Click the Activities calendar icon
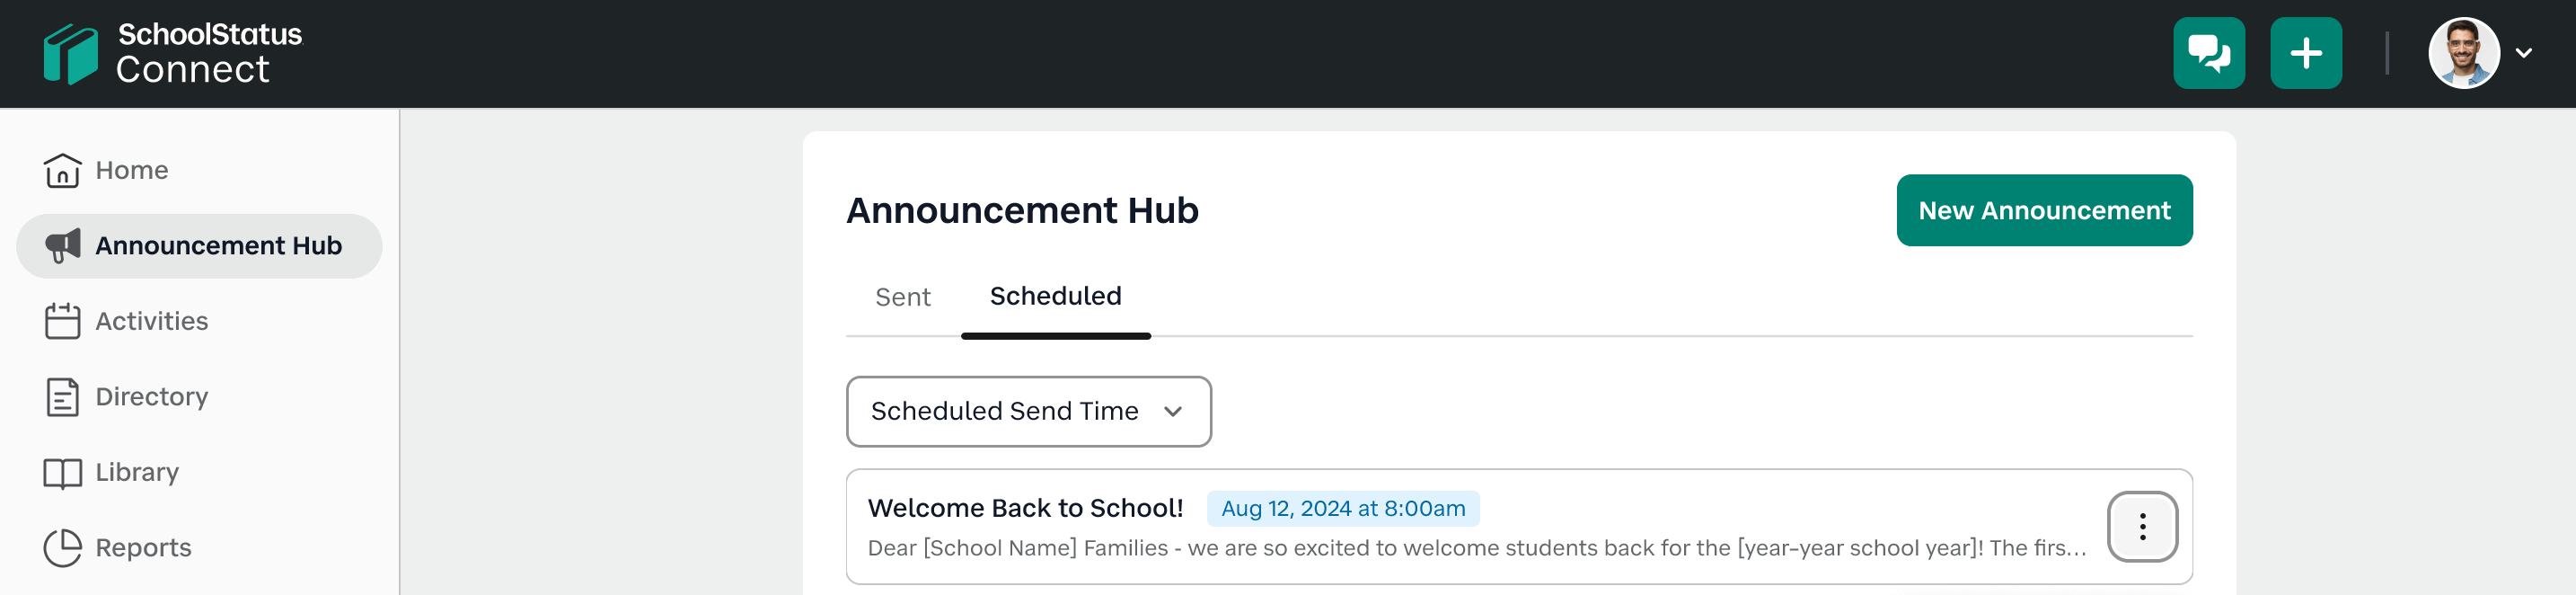Viewport: 2576px width, 595px height. pyautogui.click(x=62, y=321)
